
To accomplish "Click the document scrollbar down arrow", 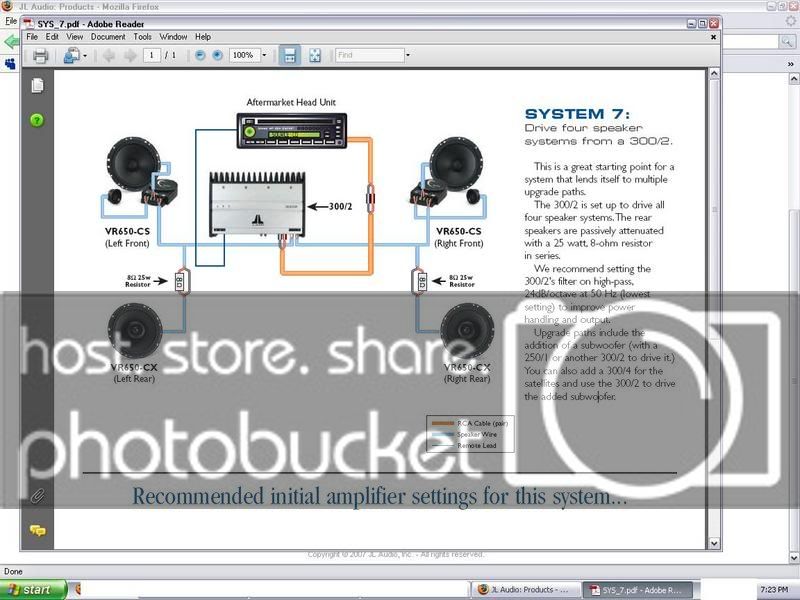I will 714,543.
